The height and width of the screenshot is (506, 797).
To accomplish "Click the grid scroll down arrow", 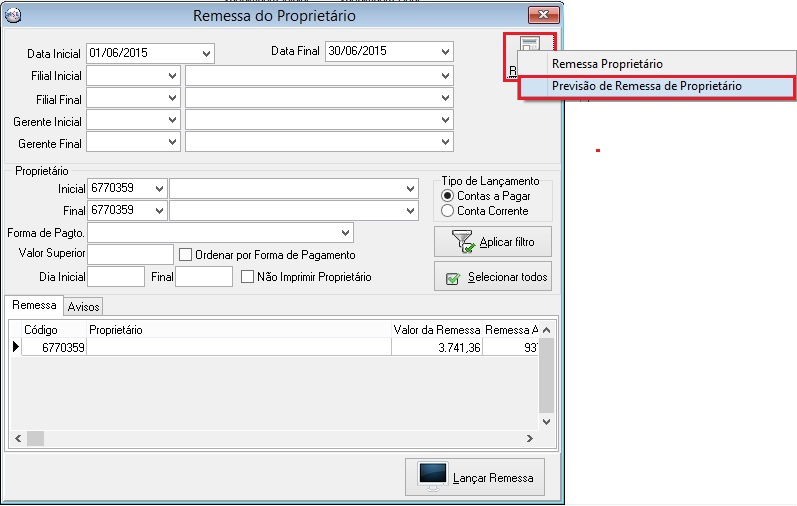I will [546, 421].
